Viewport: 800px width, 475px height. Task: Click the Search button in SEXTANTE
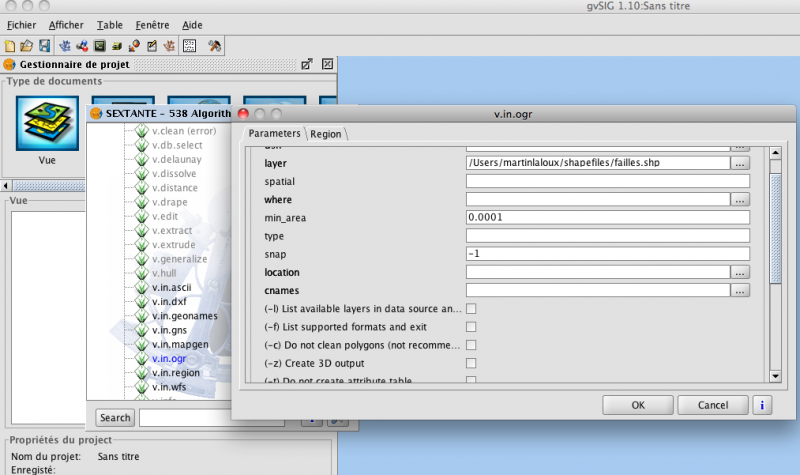click(x=115, y=417)
